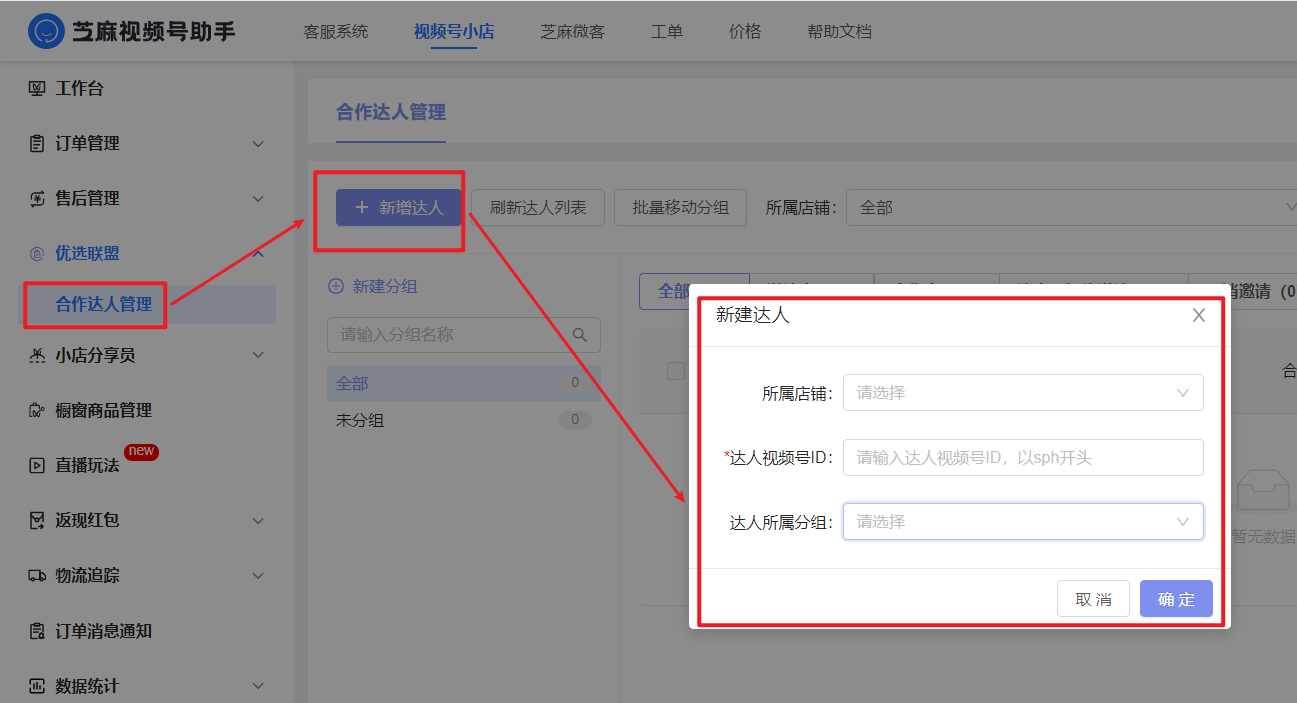Click the 小店分享员 icon
1297x703 pixels.
pos(37,355)
